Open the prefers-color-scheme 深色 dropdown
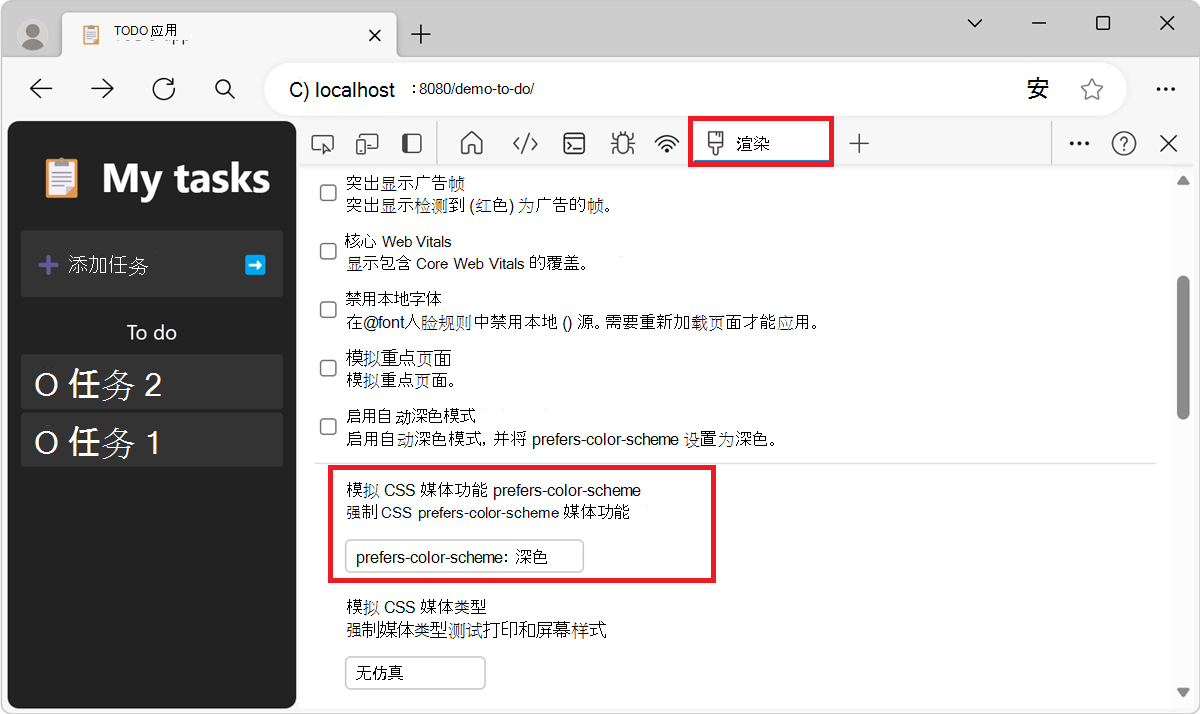Screen dimensions: 1200x714 (463, 556)
